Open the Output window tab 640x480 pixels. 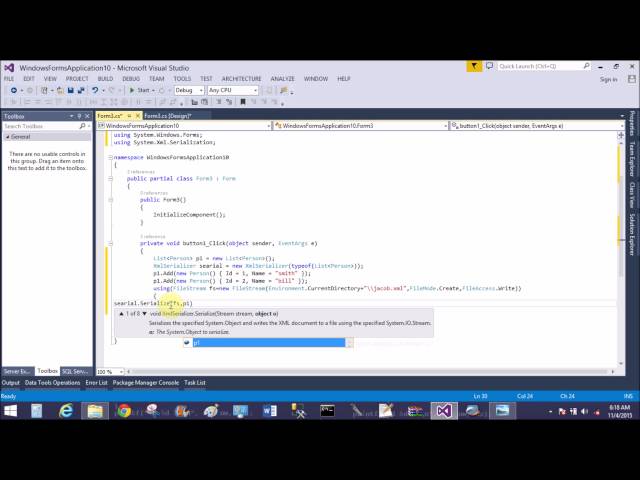pyautogui.click(x=11, y=383)
